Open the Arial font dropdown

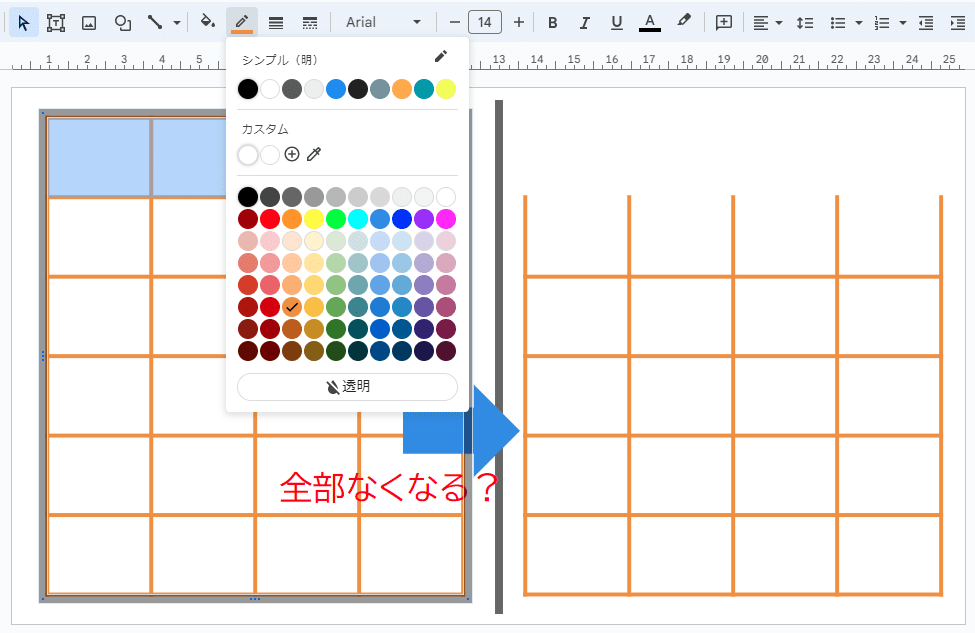(x=383, y=22)
